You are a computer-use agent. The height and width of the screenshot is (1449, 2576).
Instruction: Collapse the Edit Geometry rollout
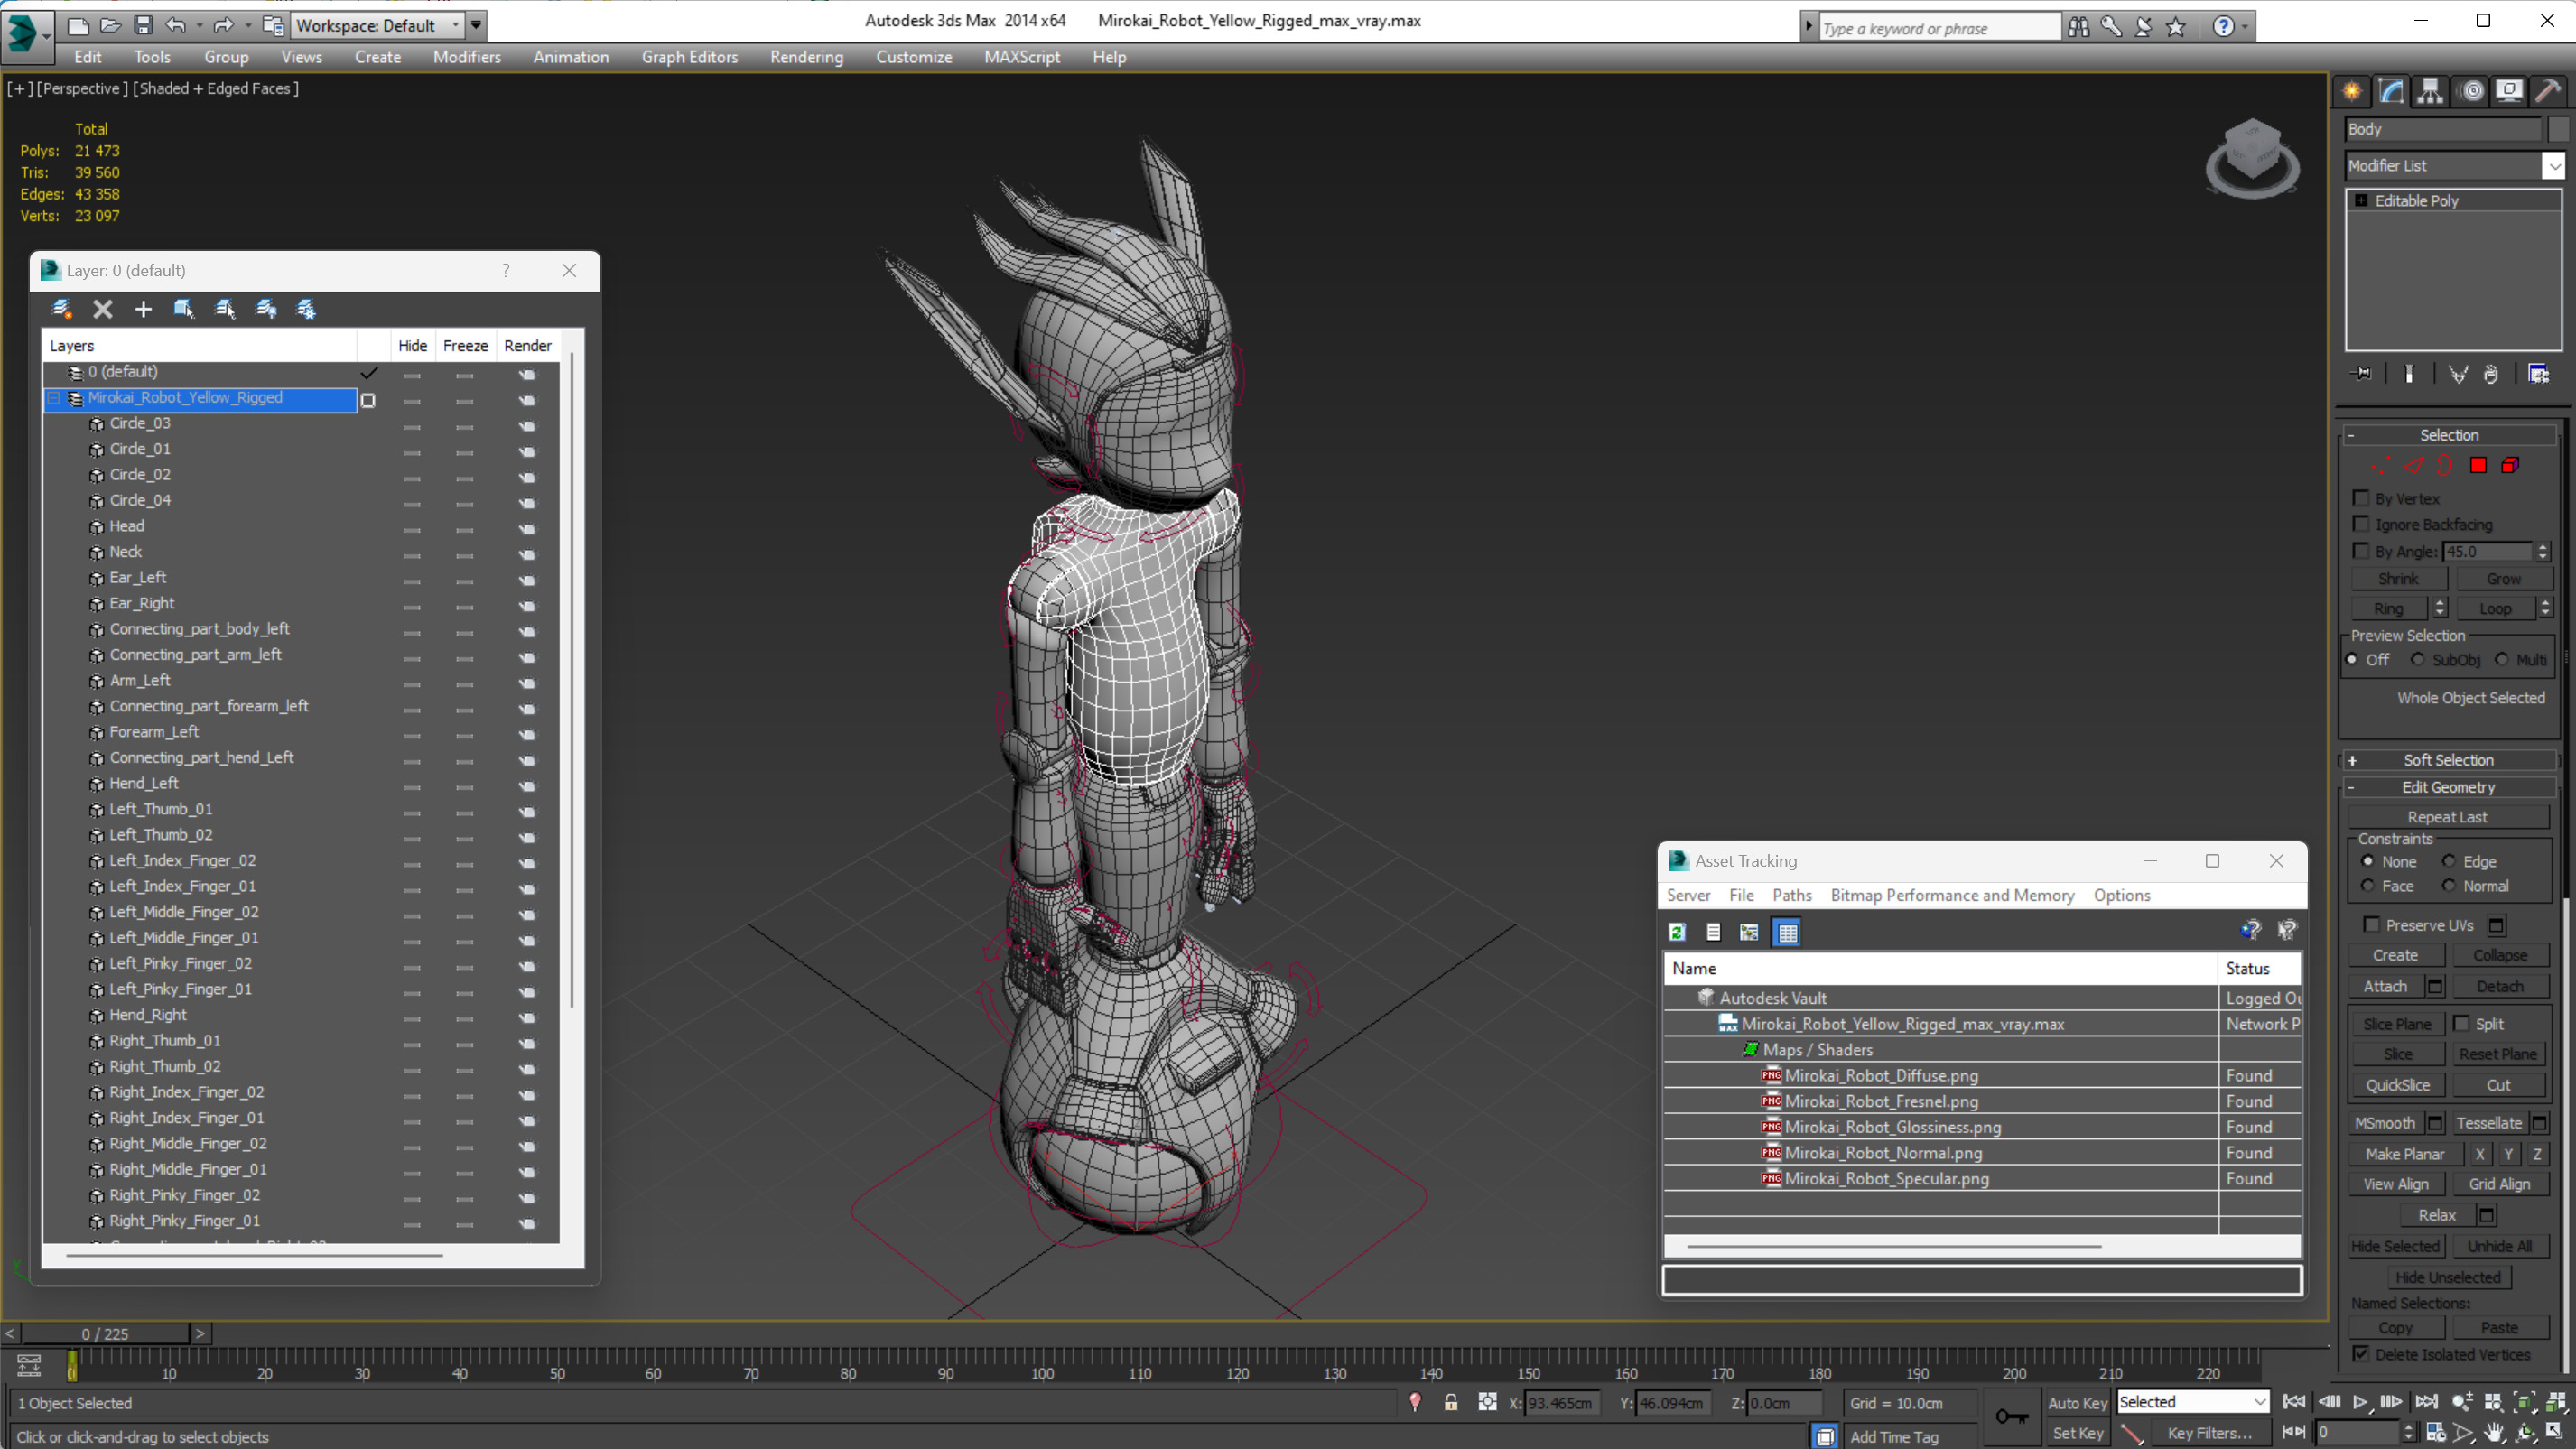[x=2448, y=787]
